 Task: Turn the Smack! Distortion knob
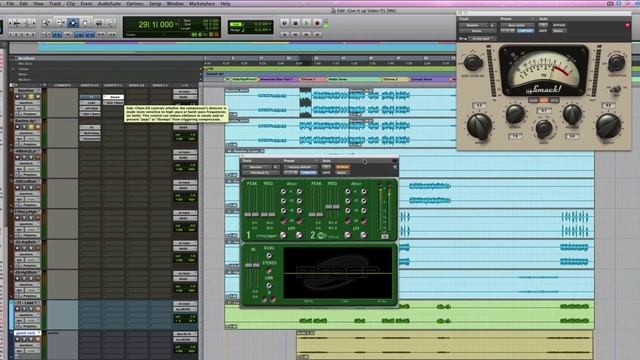[616, 62]
